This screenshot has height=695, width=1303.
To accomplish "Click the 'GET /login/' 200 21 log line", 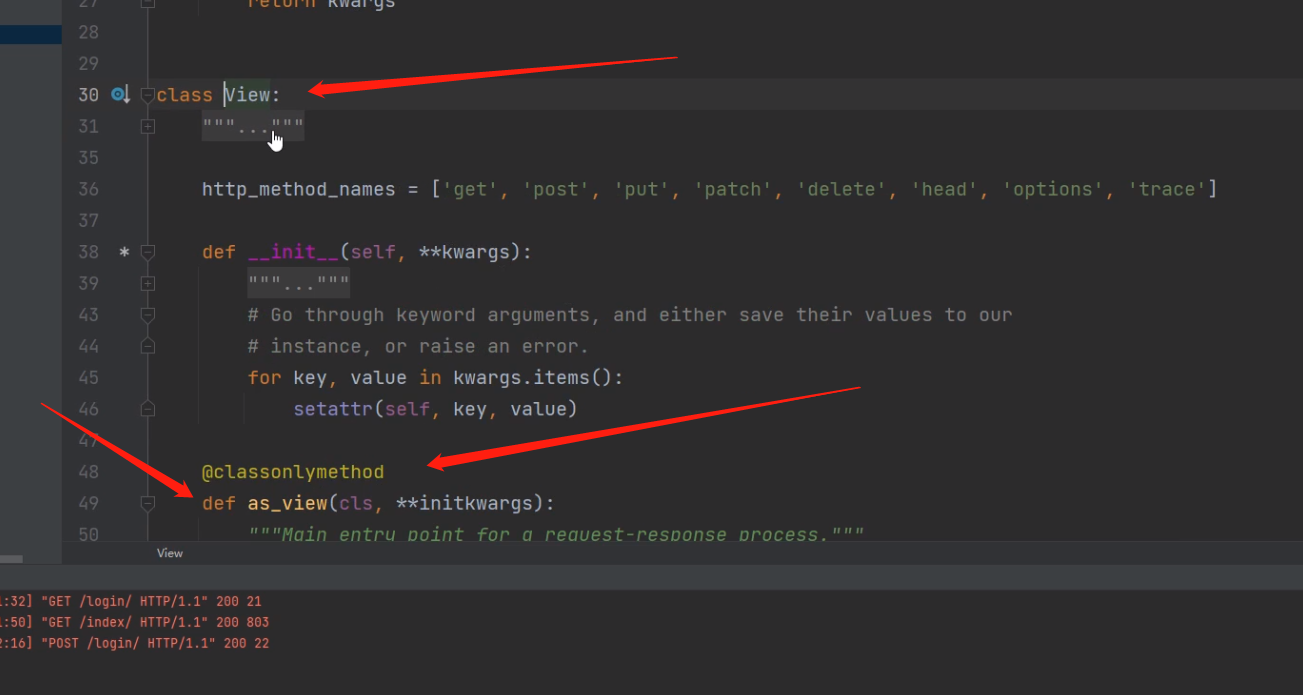I will click(131, 601).
